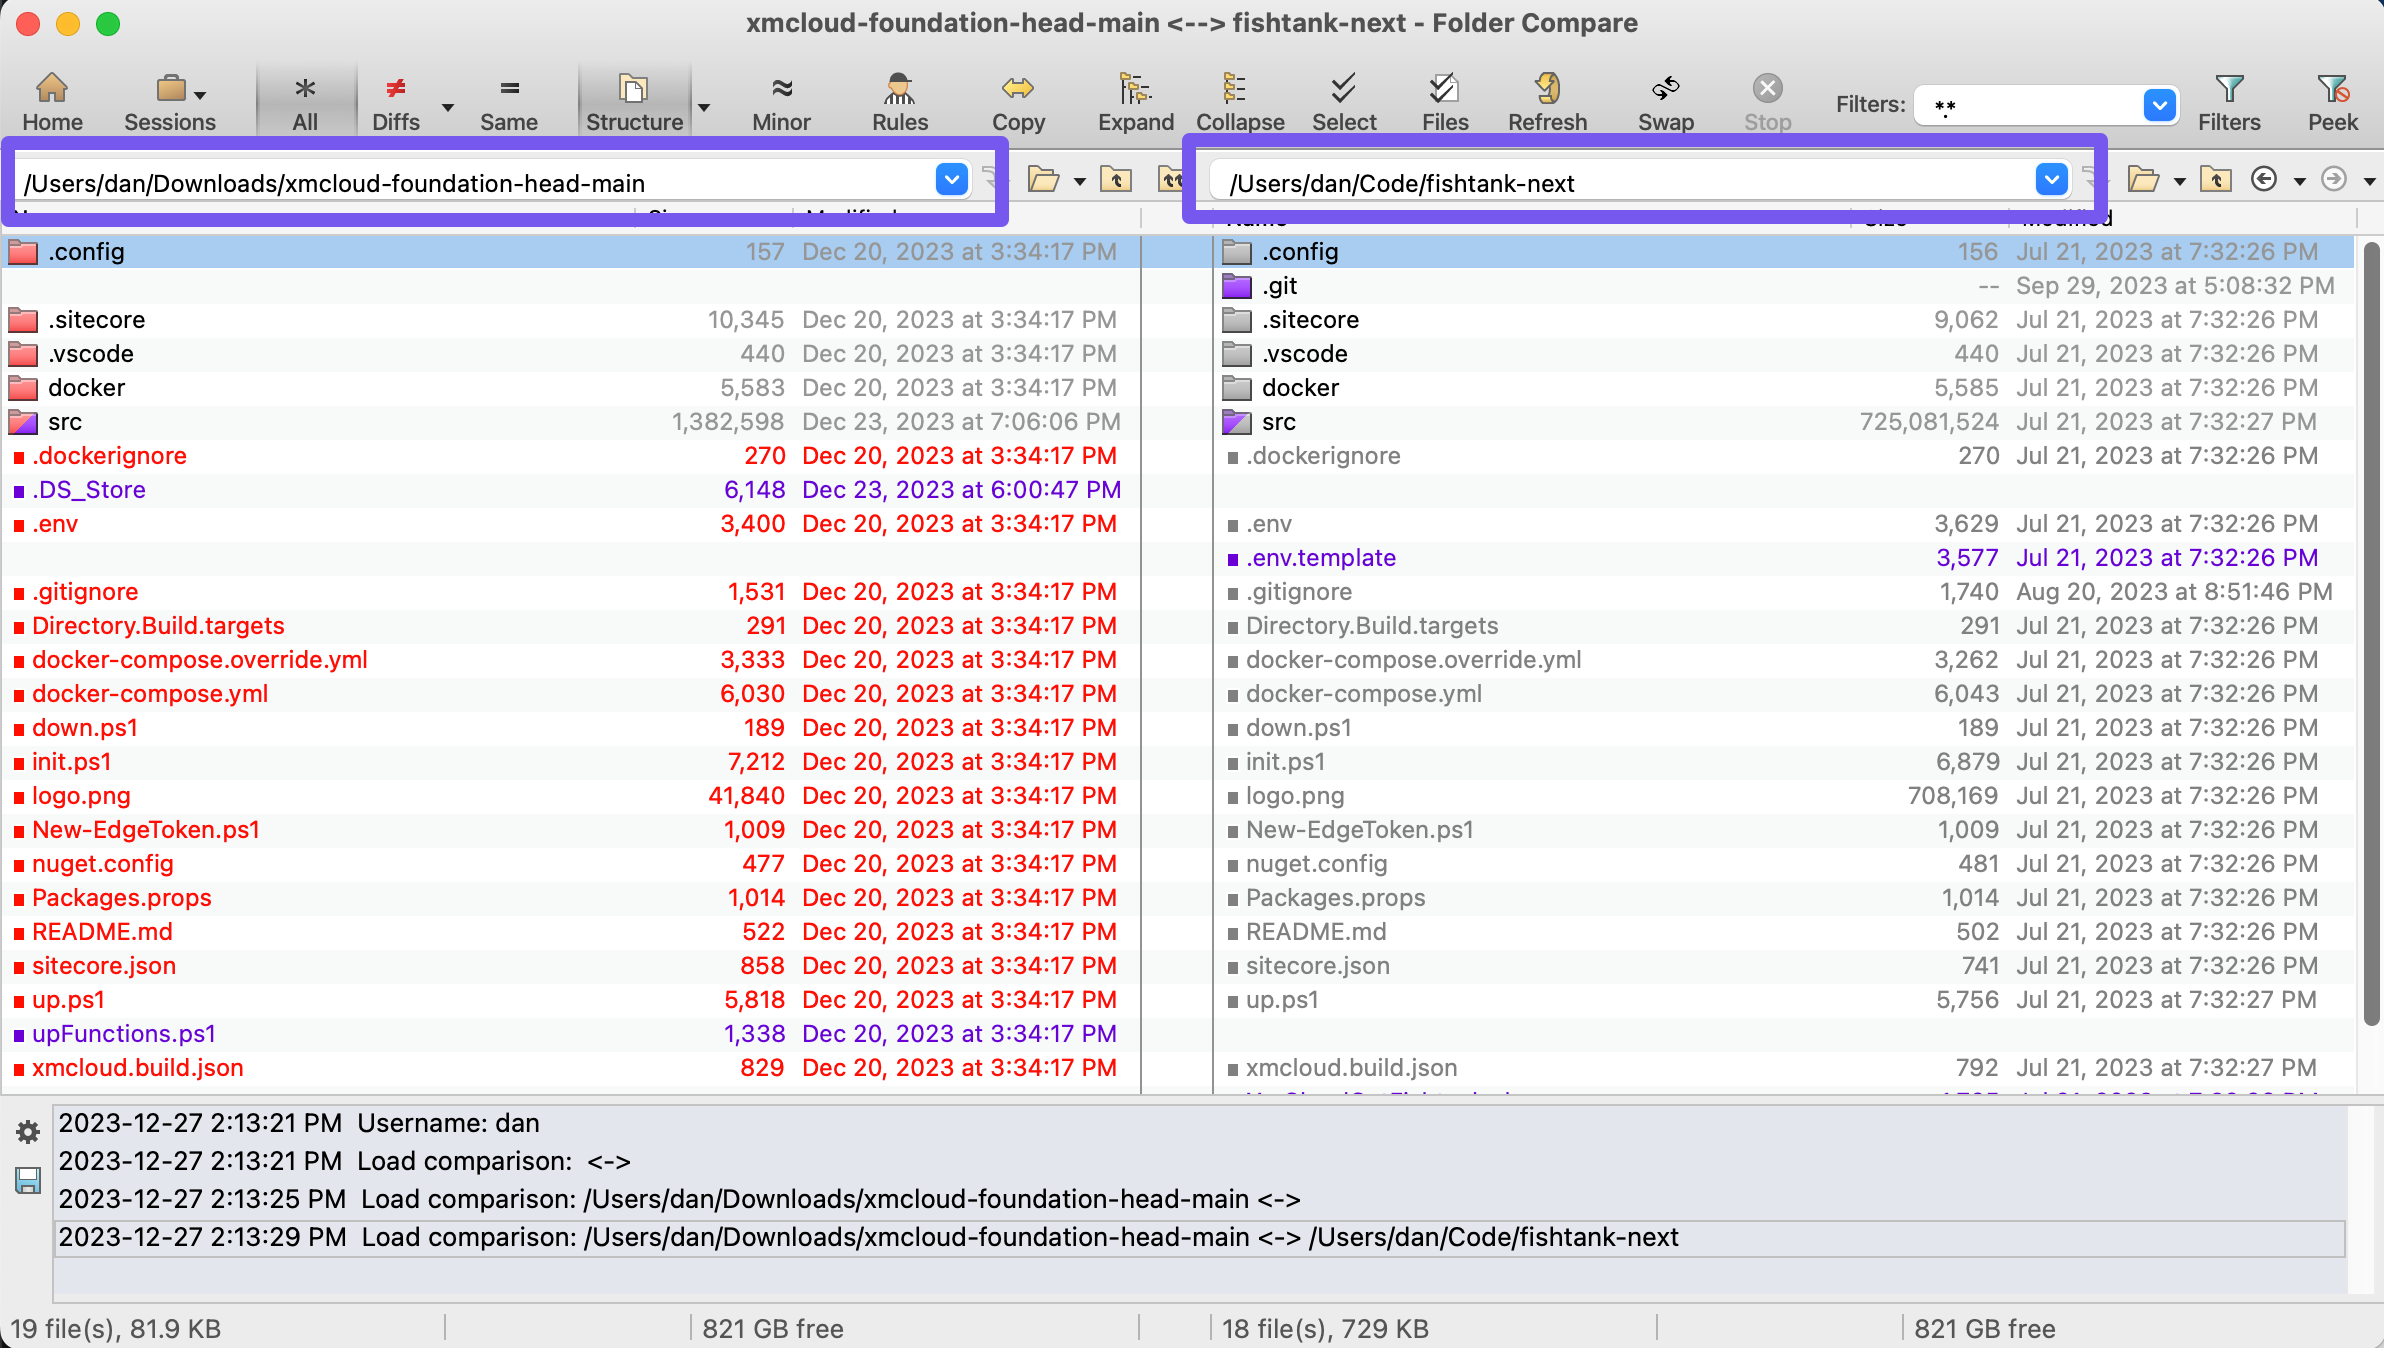Select the left upFunctions.ps1 file
This screenshot has height=1348, width=2384.
pyautogui.click(x=570, y=1034)
